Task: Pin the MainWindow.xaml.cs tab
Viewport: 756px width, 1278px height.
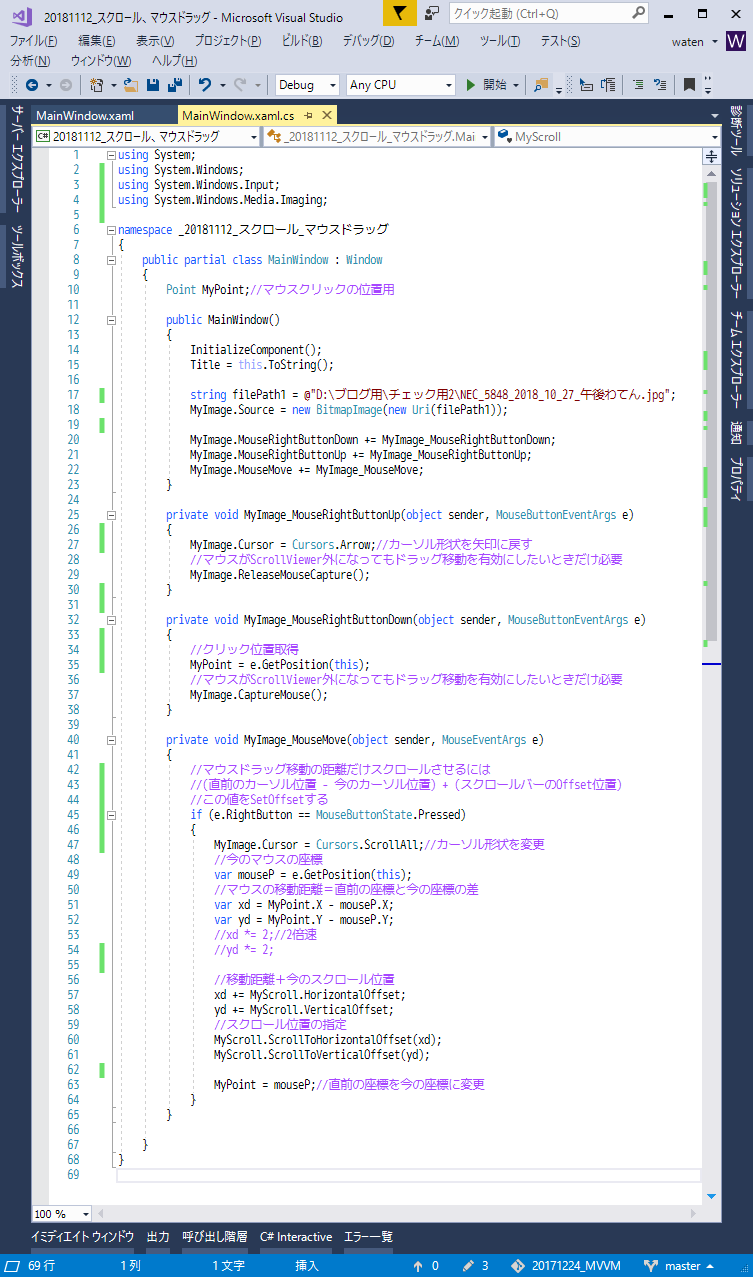Action: [x=309, y=116]
